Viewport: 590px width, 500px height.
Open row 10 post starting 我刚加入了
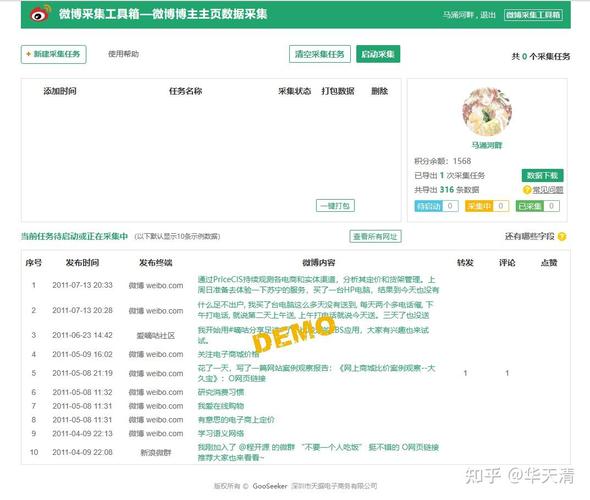[x=318, y=452]
